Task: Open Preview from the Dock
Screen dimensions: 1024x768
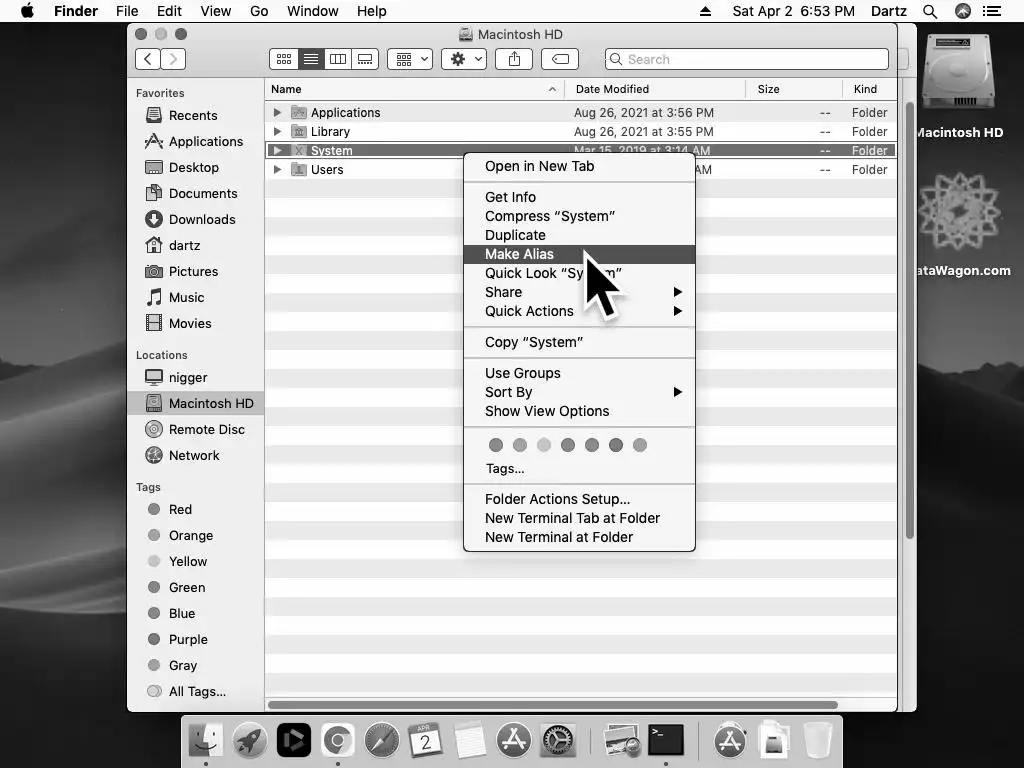Action: pos(621,741)
